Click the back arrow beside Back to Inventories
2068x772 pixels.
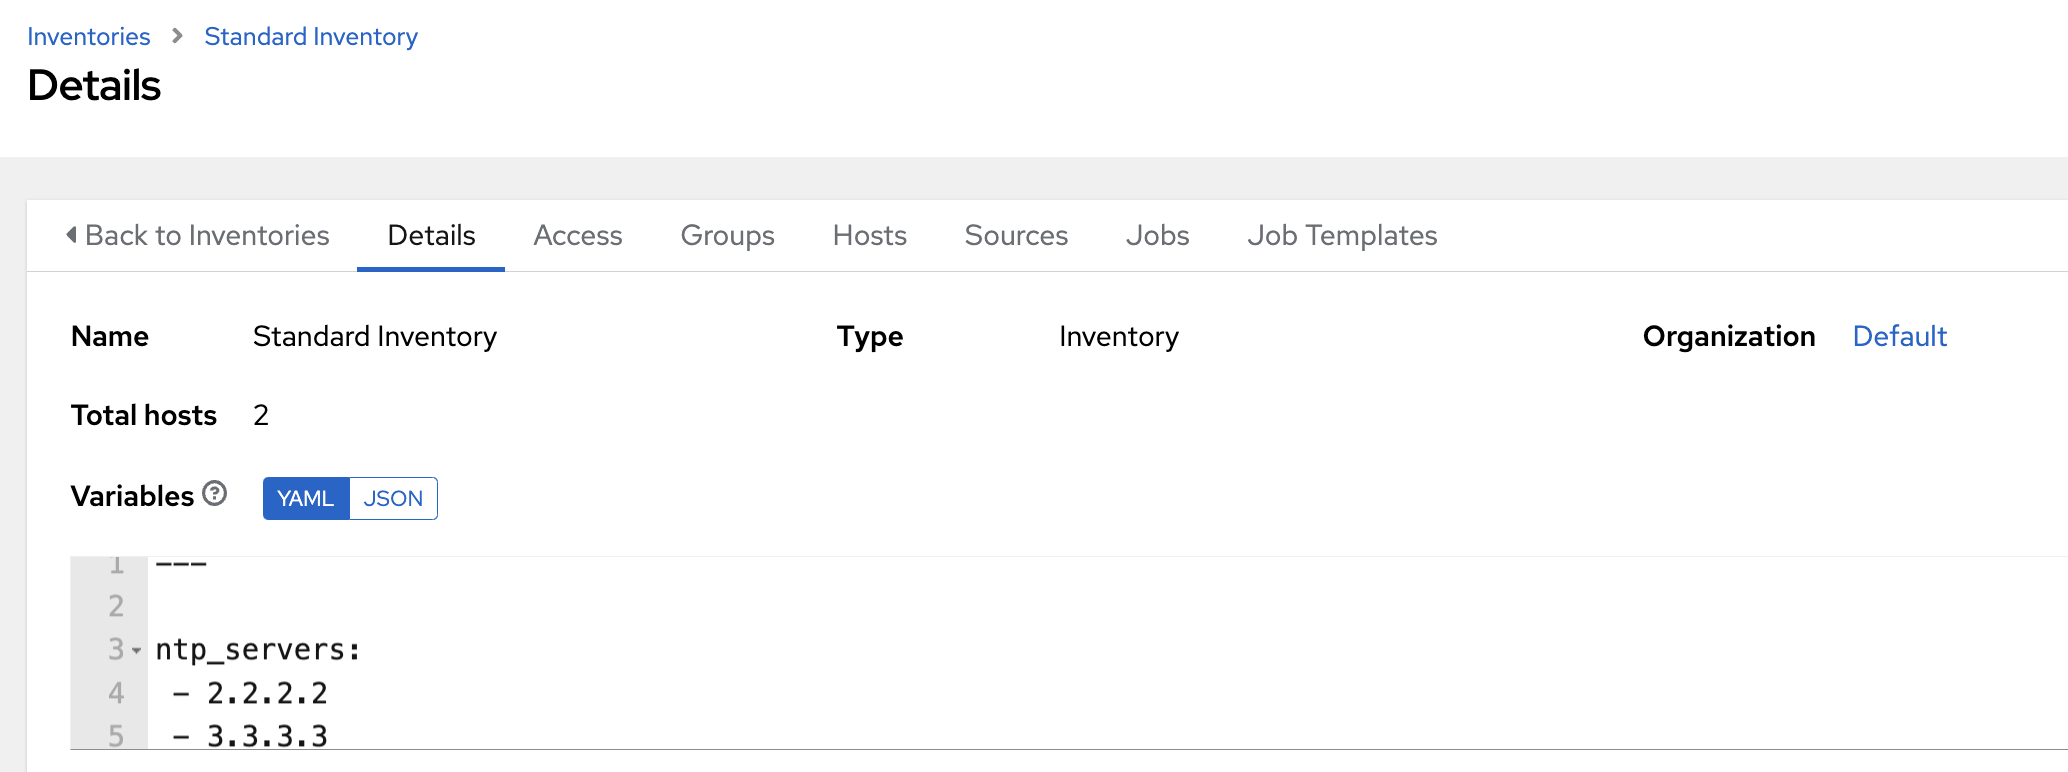click(x=70, y=234)
